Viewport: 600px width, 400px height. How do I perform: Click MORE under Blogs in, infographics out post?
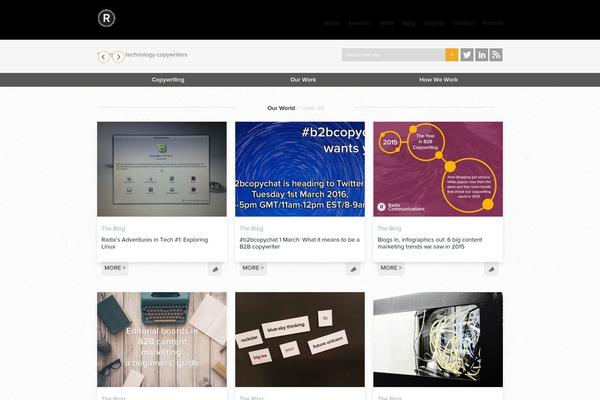pyautogui.click(x=391, y=268)
